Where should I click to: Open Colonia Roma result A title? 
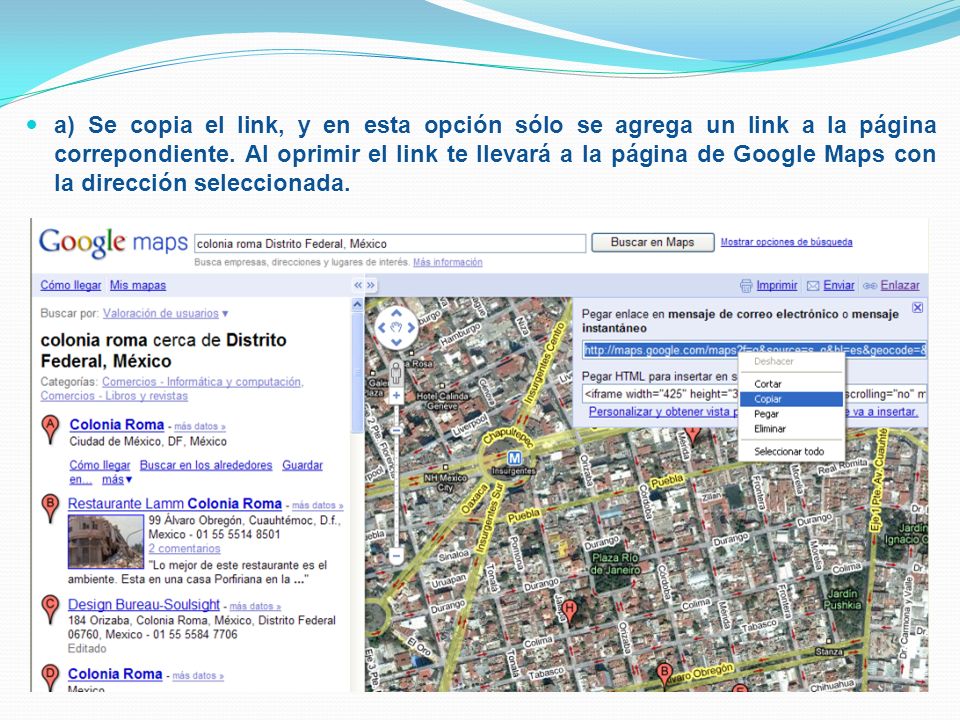tap(117, 424)
